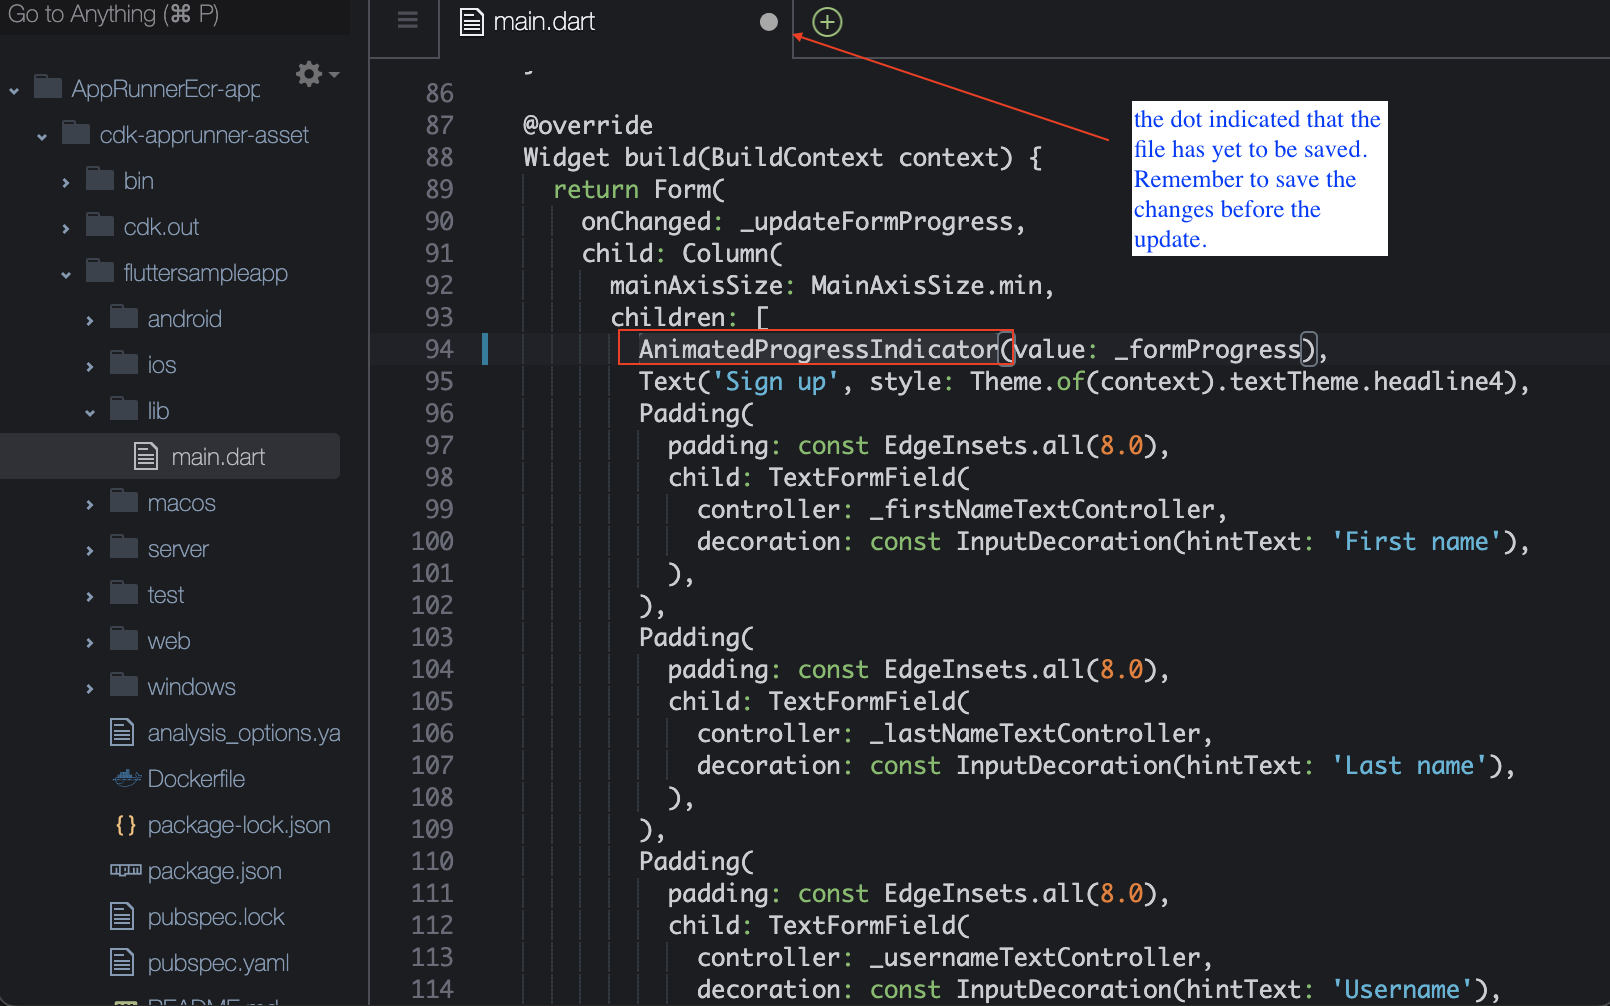
Task: Open the file tree settings gear menu
Action: point(317,74)
